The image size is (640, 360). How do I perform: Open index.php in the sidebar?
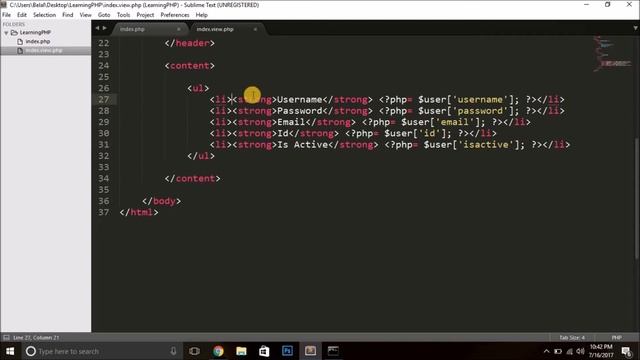point(38,41)
